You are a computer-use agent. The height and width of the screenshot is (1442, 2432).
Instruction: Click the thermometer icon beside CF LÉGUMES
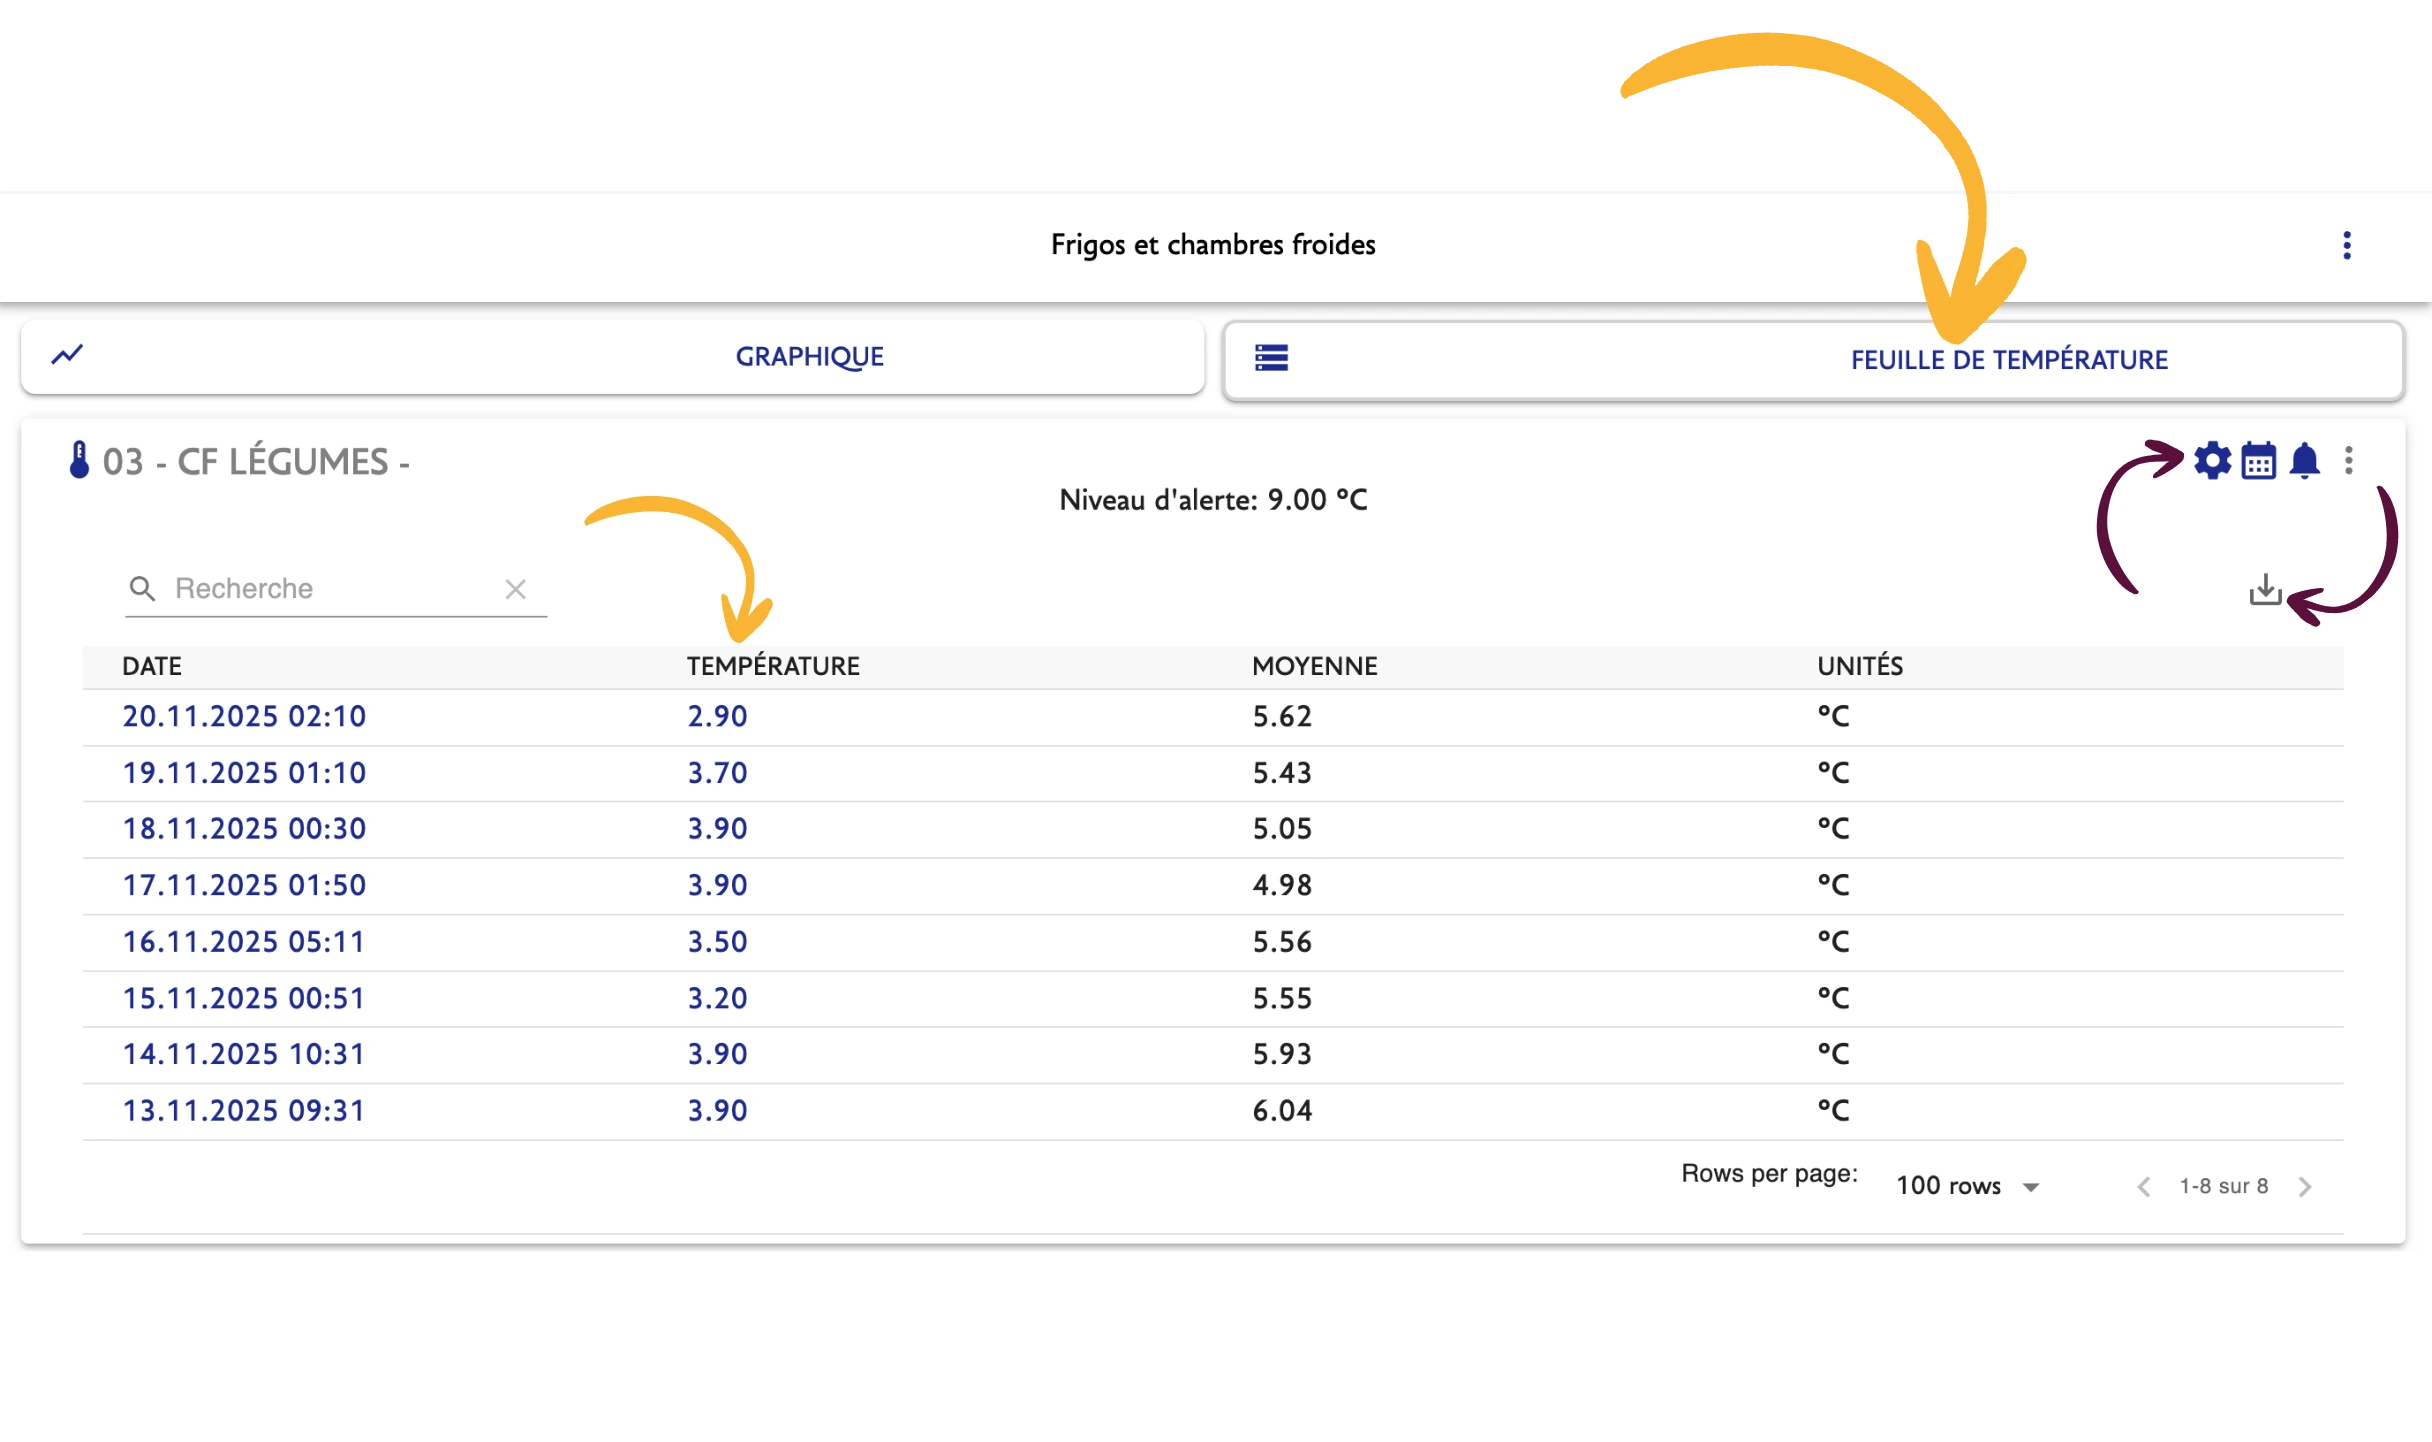[79, 461]
